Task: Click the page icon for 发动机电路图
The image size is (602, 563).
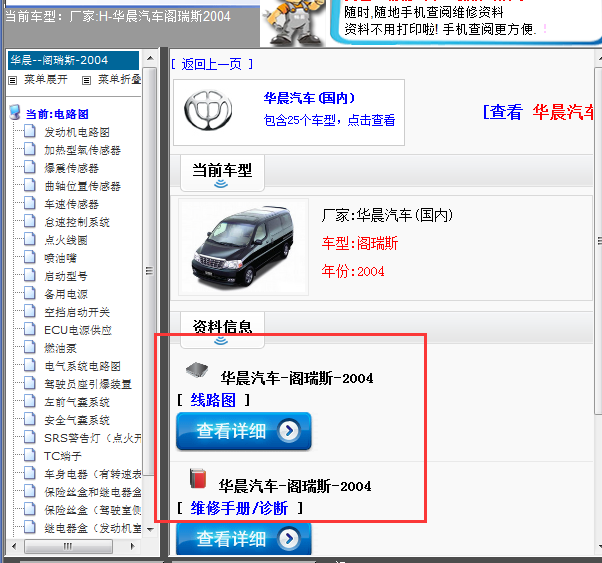Action: pos(30,131)
